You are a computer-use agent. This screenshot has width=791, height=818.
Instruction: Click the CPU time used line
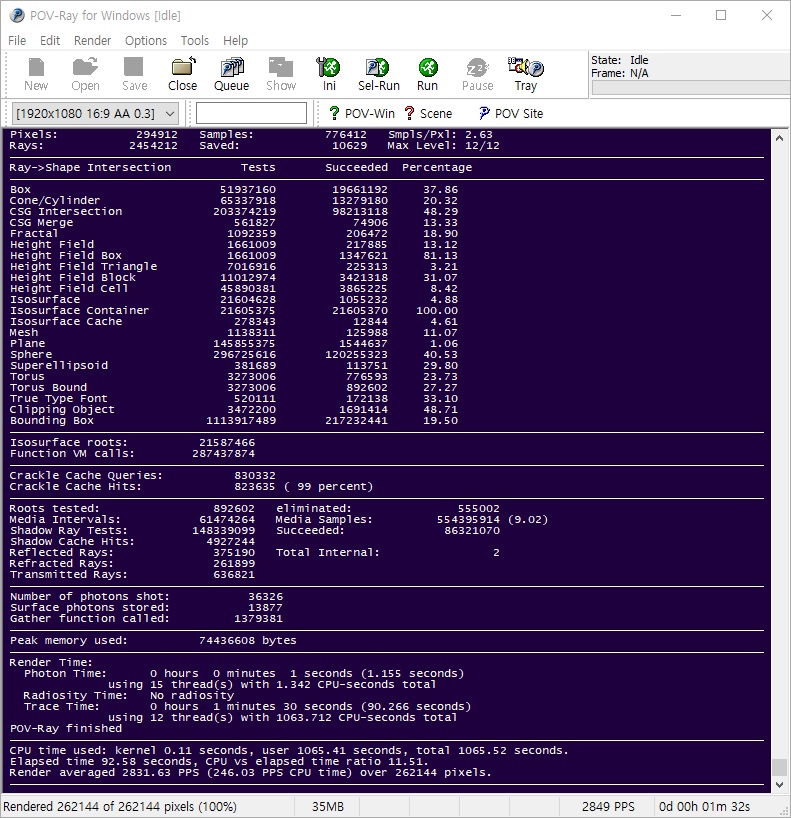pos(289,750)
